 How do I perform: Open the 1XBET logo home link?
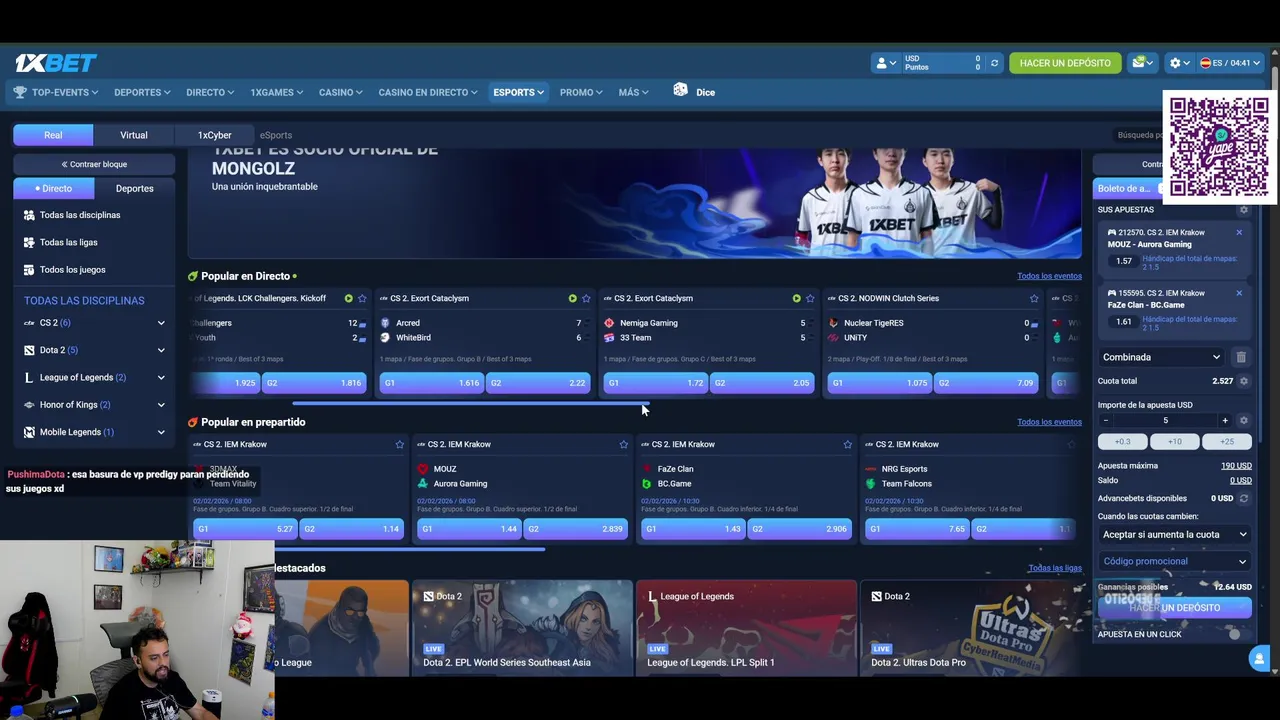[x=56, y=63]
